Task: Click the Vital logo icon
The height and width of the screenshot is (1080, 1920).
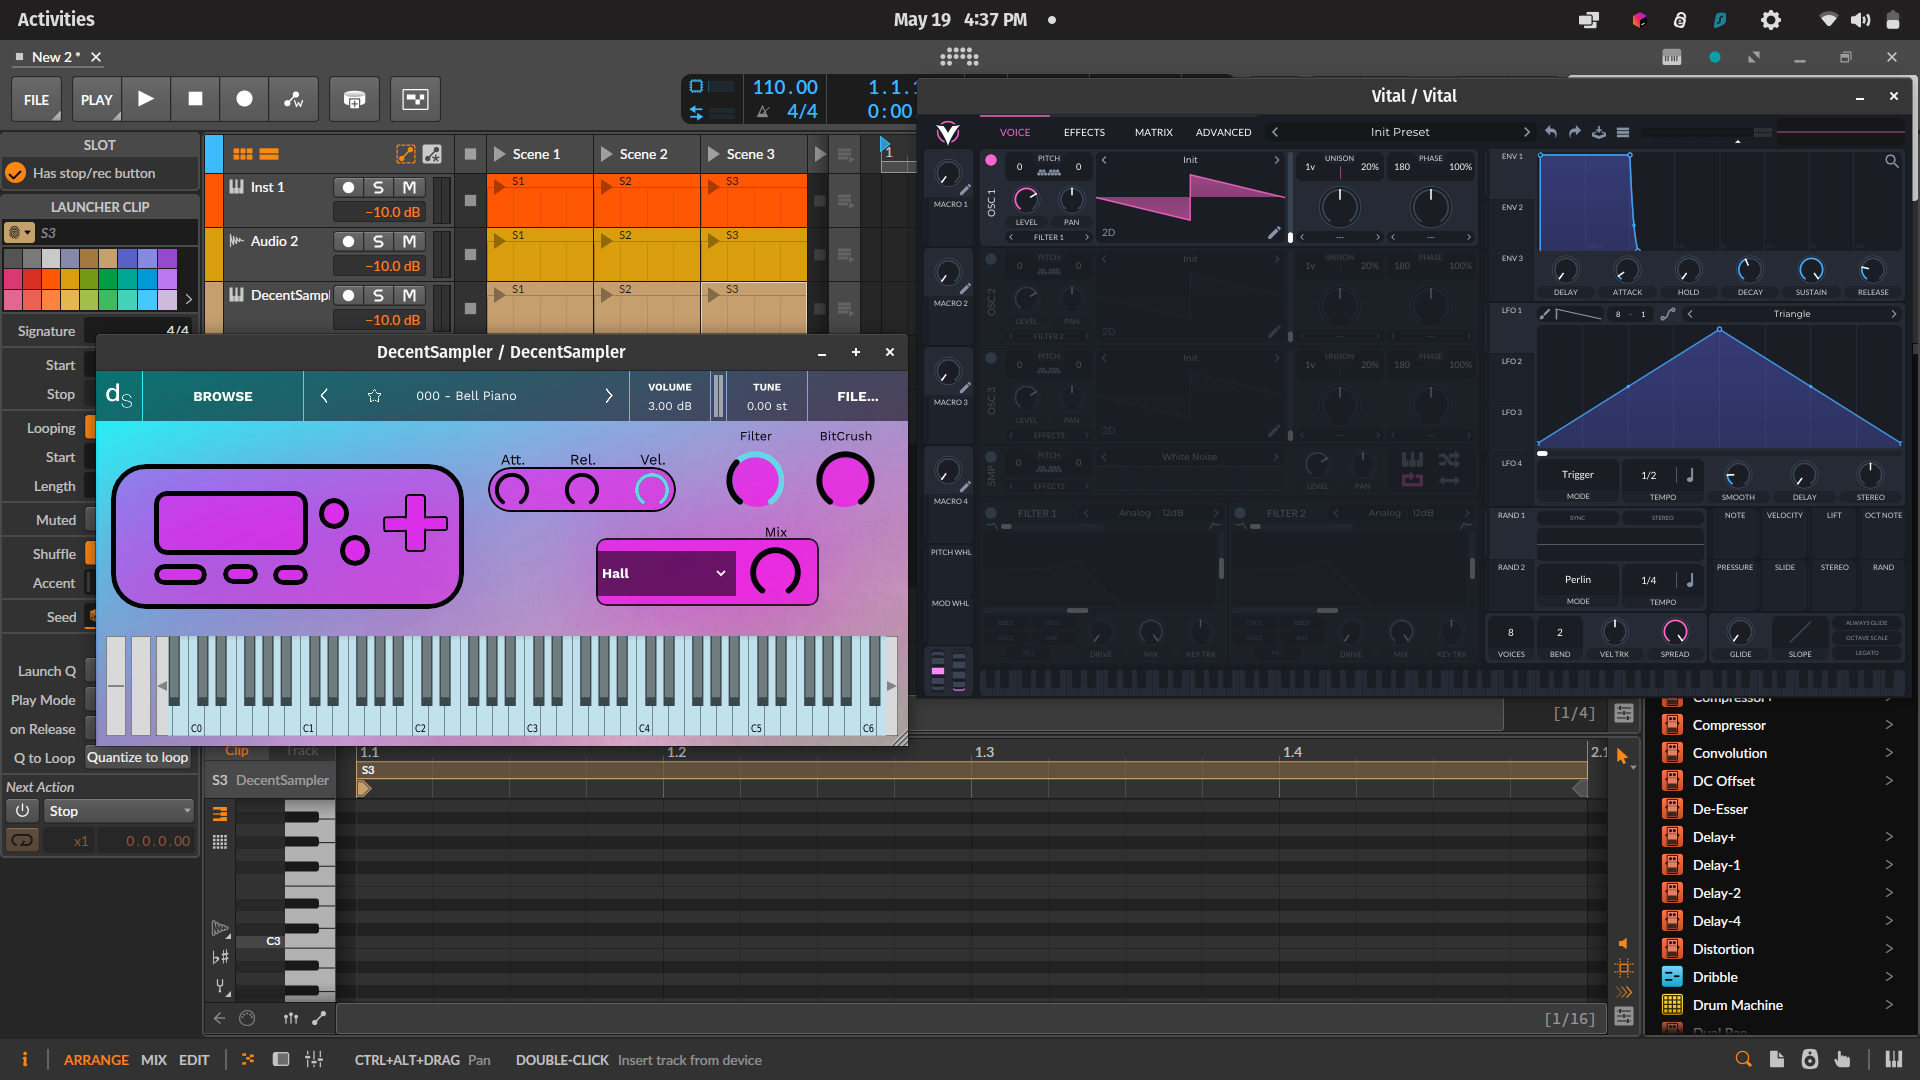Action: tap(947, 132)
